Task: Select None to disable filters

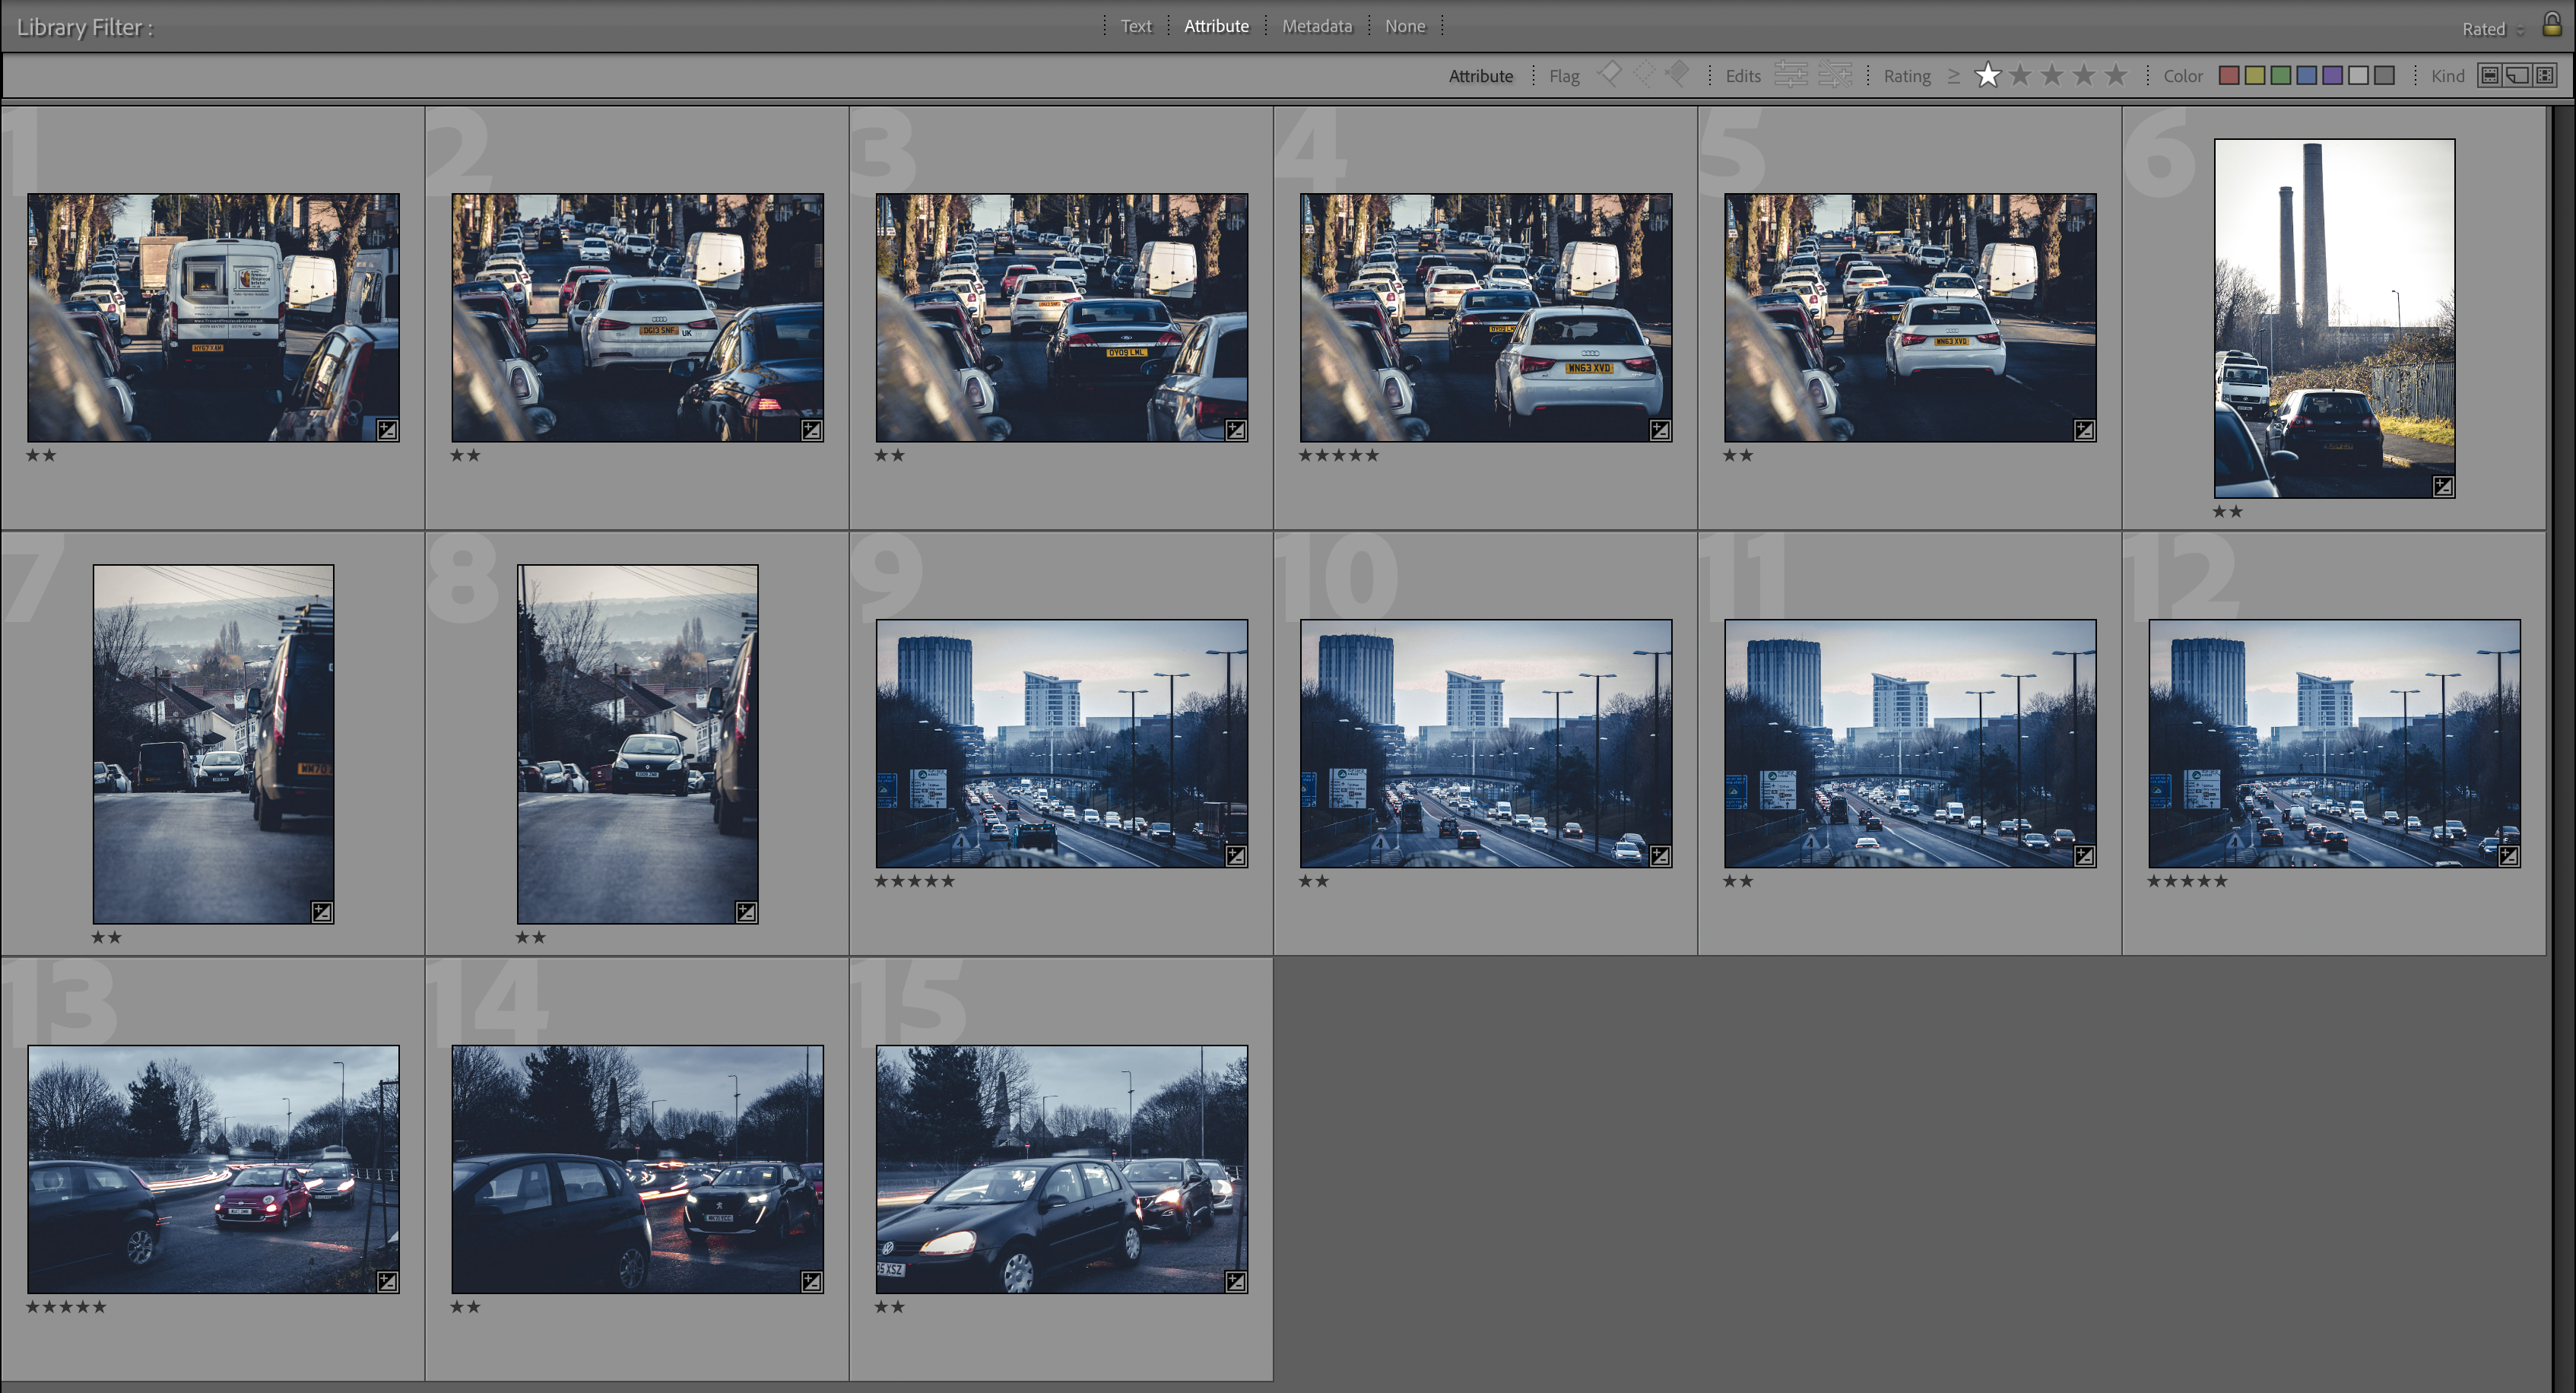Action: [1404, 26]
